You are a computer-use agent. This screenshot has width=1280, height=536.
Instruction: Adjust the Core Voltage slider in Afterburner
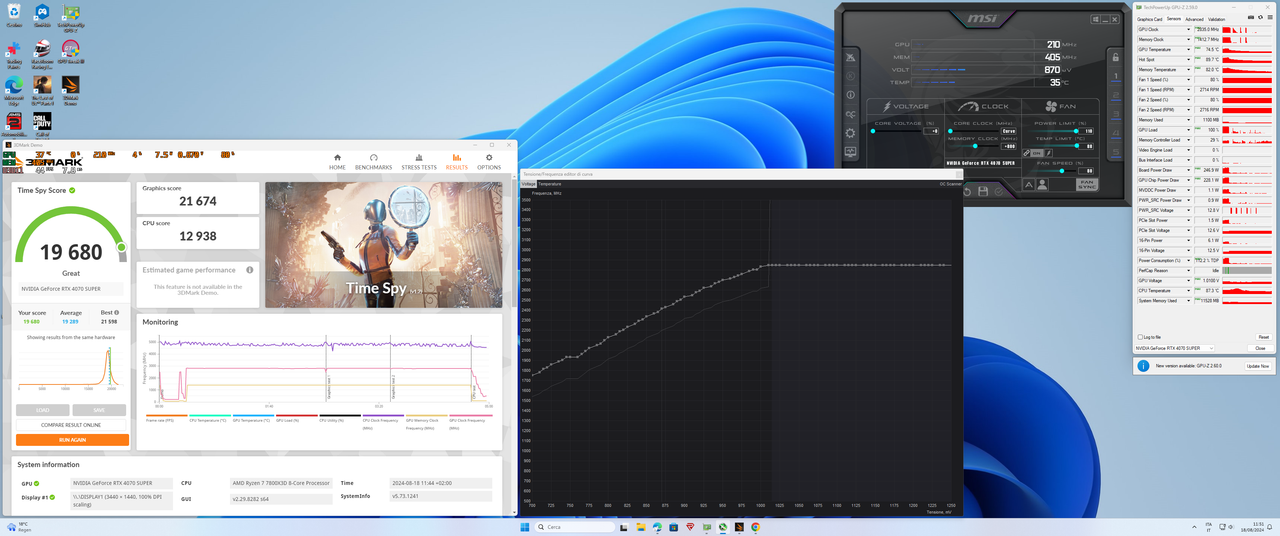click(x=897, y=131)
